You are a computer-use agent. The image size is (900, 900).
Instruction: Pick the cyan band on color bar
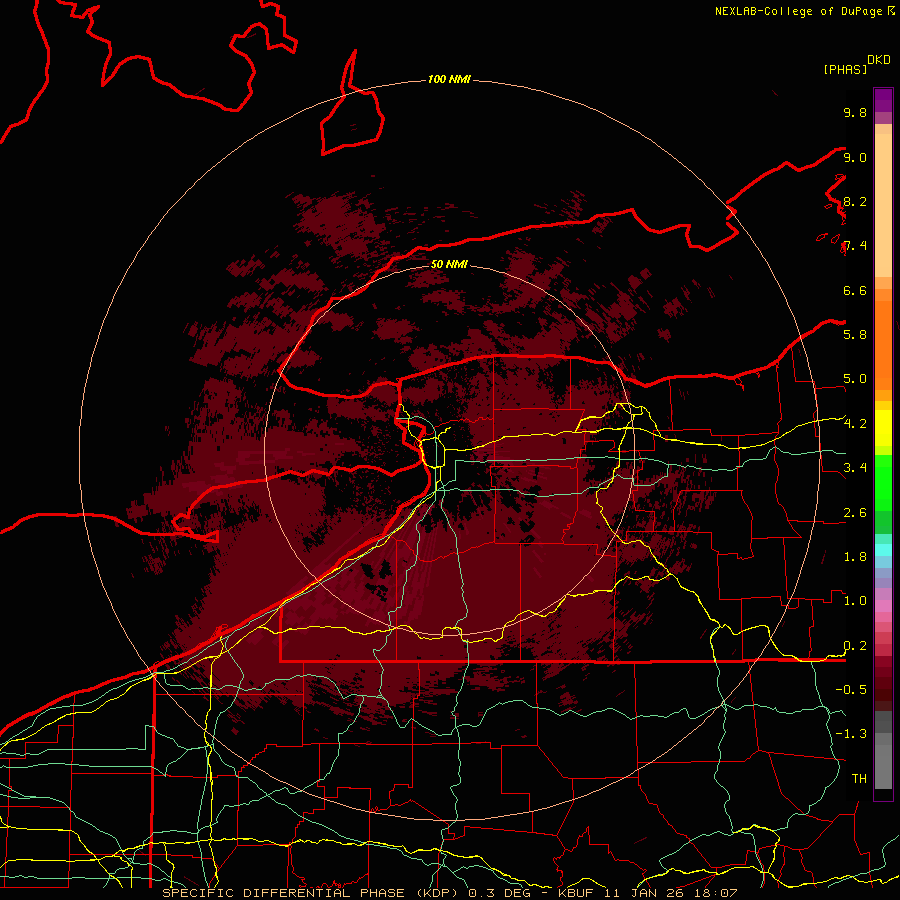883,549
